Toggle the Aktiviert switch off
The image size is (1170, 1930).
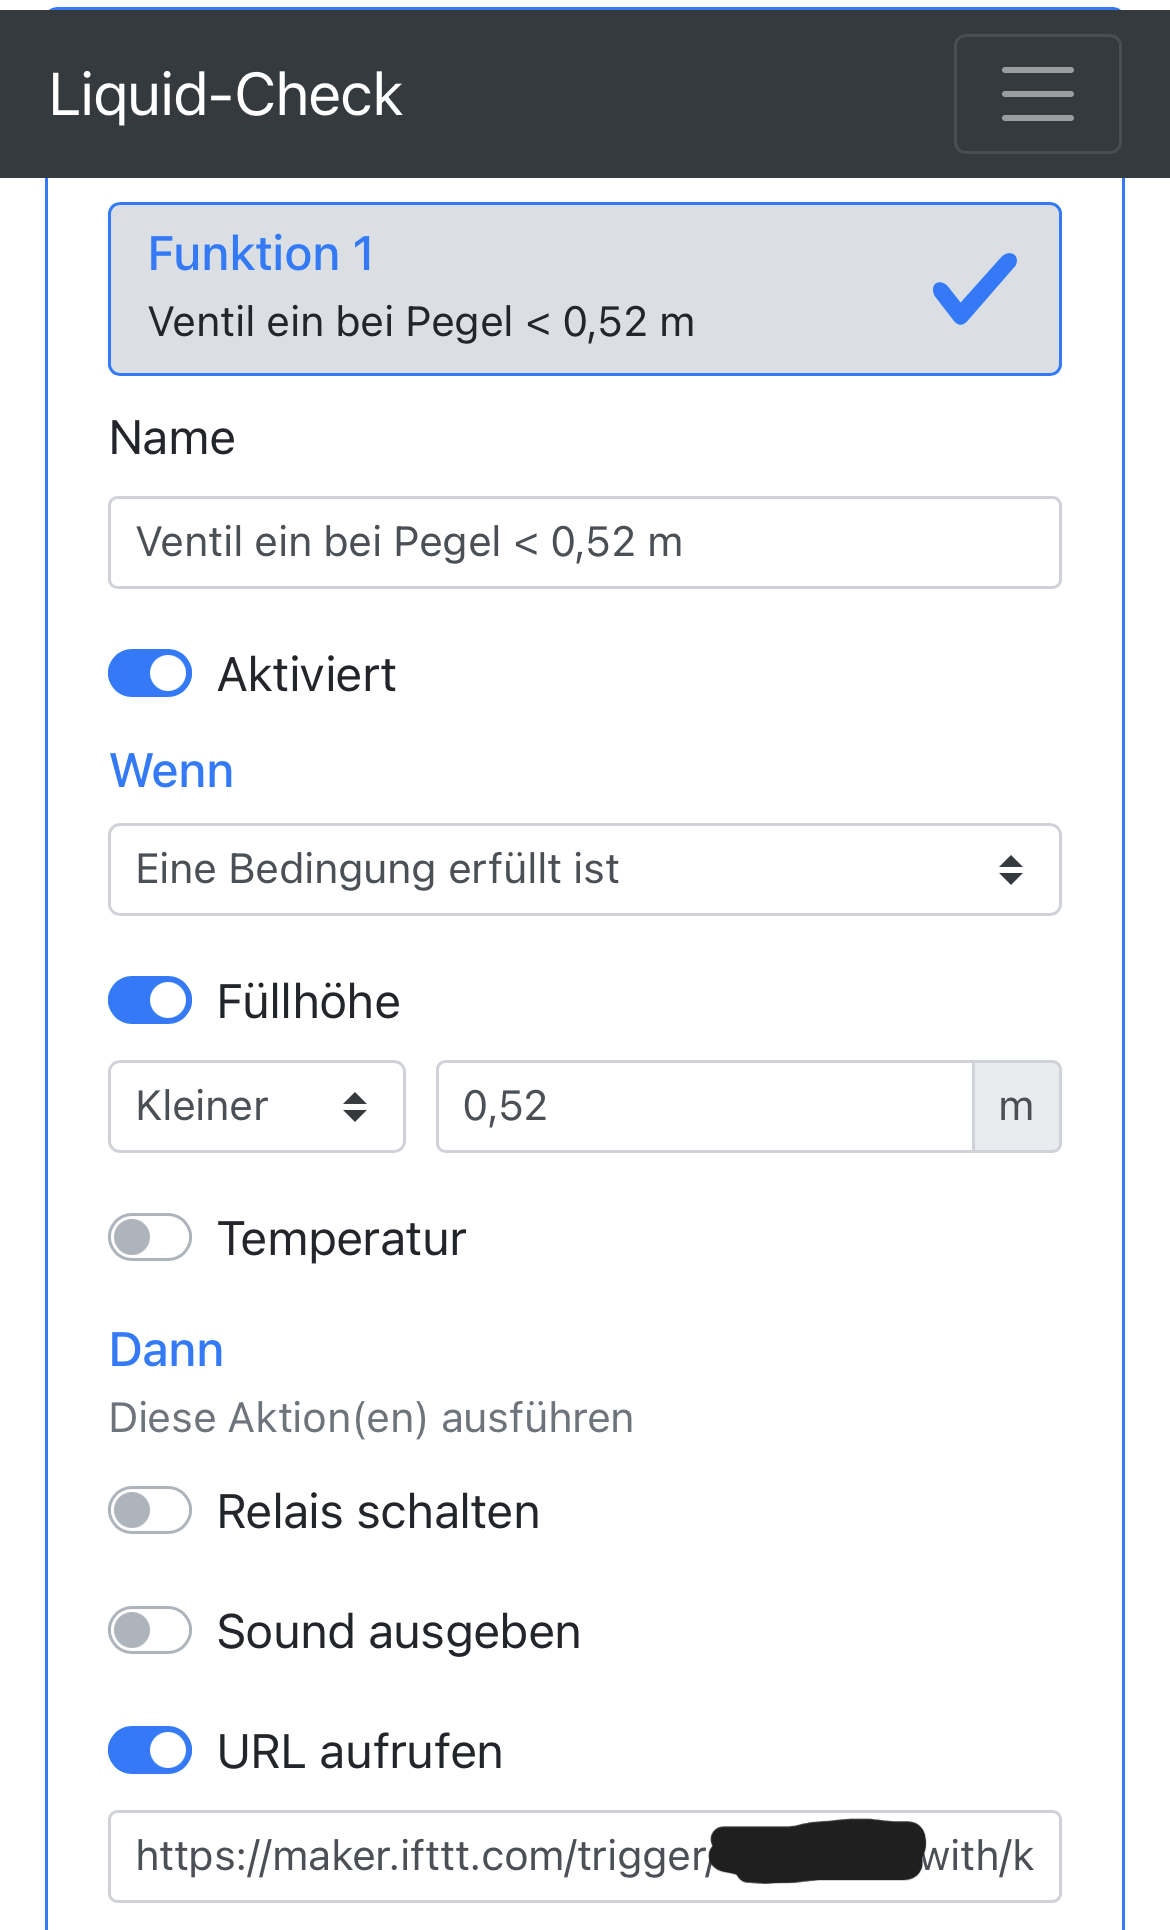click(x=150, y=673)
